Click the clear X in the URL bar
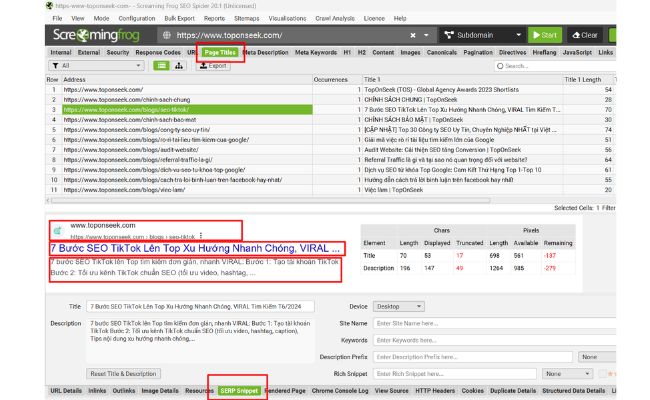Viewport: 650px width, 400px height. (412, 34)
